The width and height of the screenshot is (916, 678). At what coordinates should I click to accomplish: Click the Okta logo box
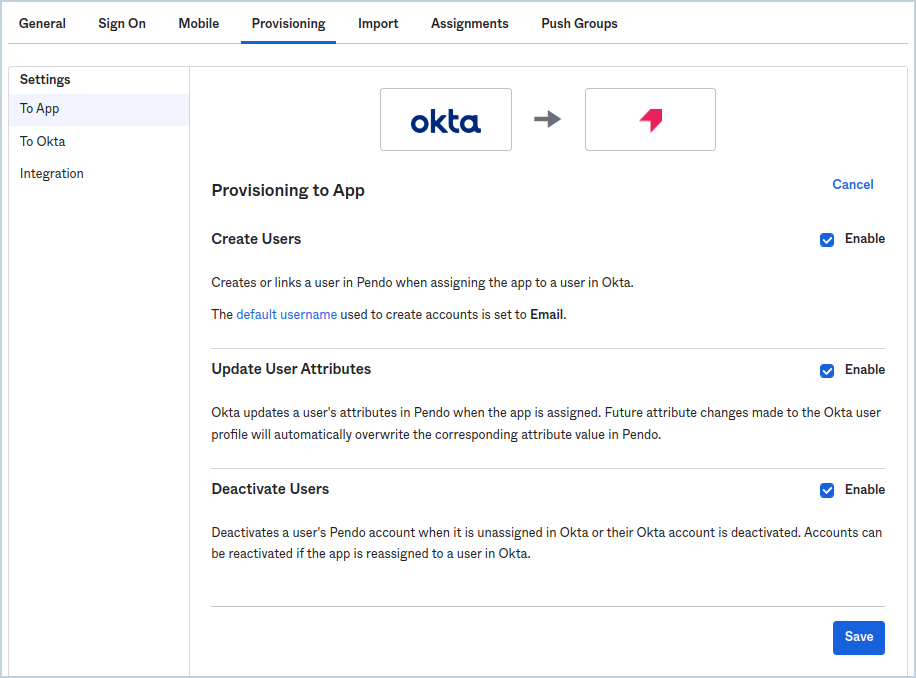(x=446, y=120)
